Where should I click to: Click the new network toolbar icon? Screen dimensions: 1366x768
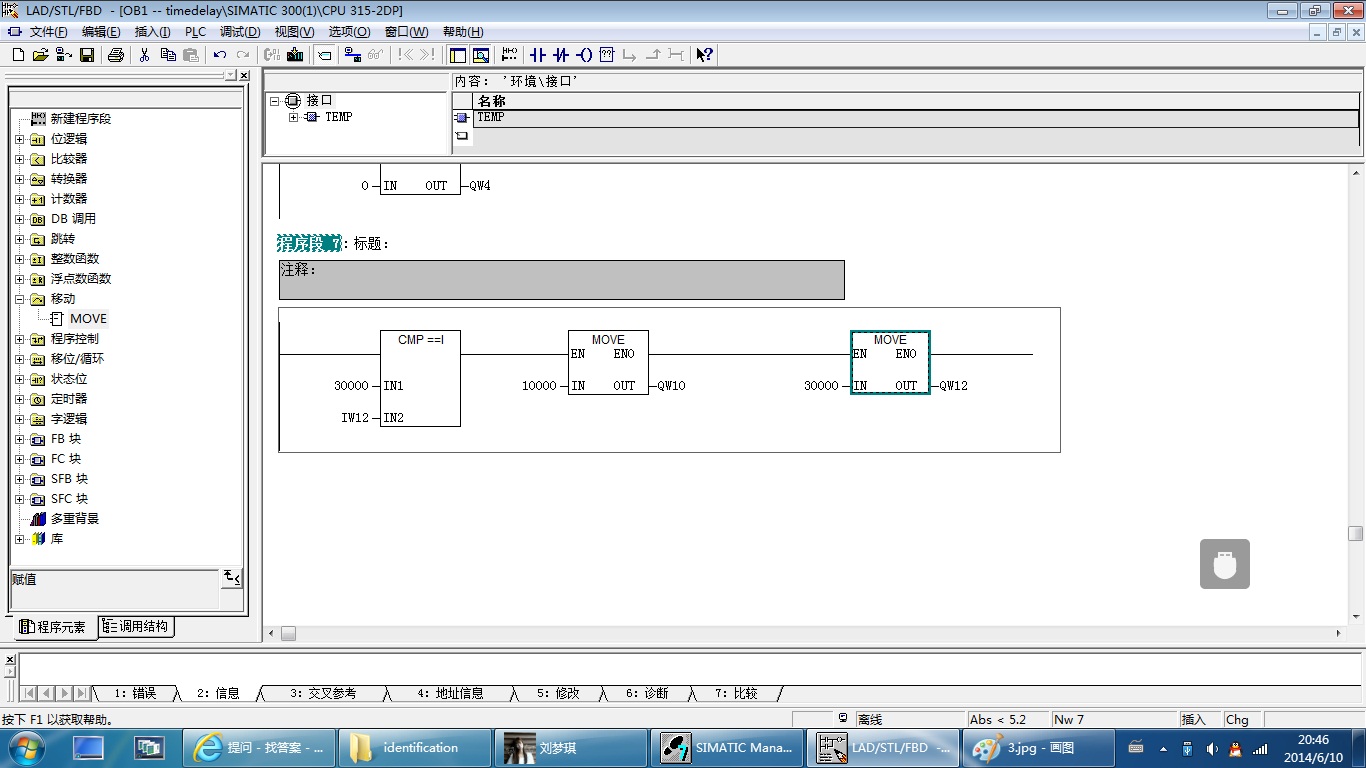tap(510, 55)
